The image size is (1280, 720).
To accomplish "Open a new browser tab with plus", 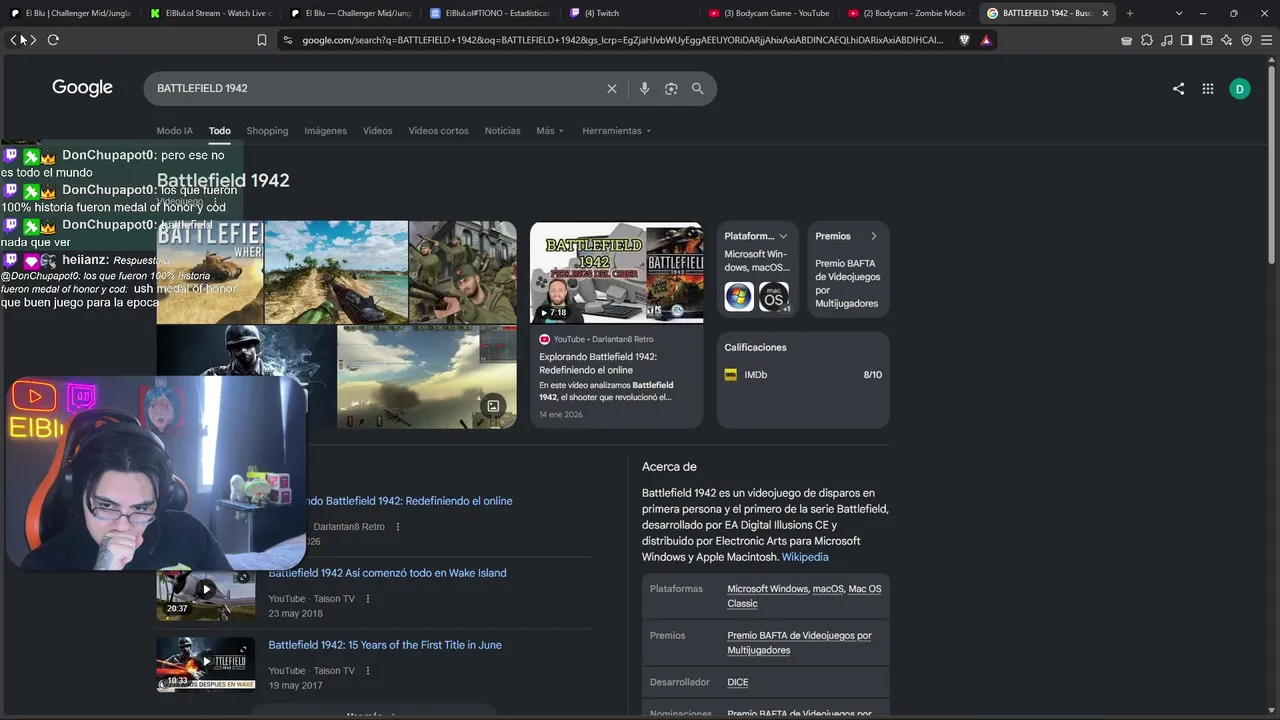I will (x=1130, y=13).
